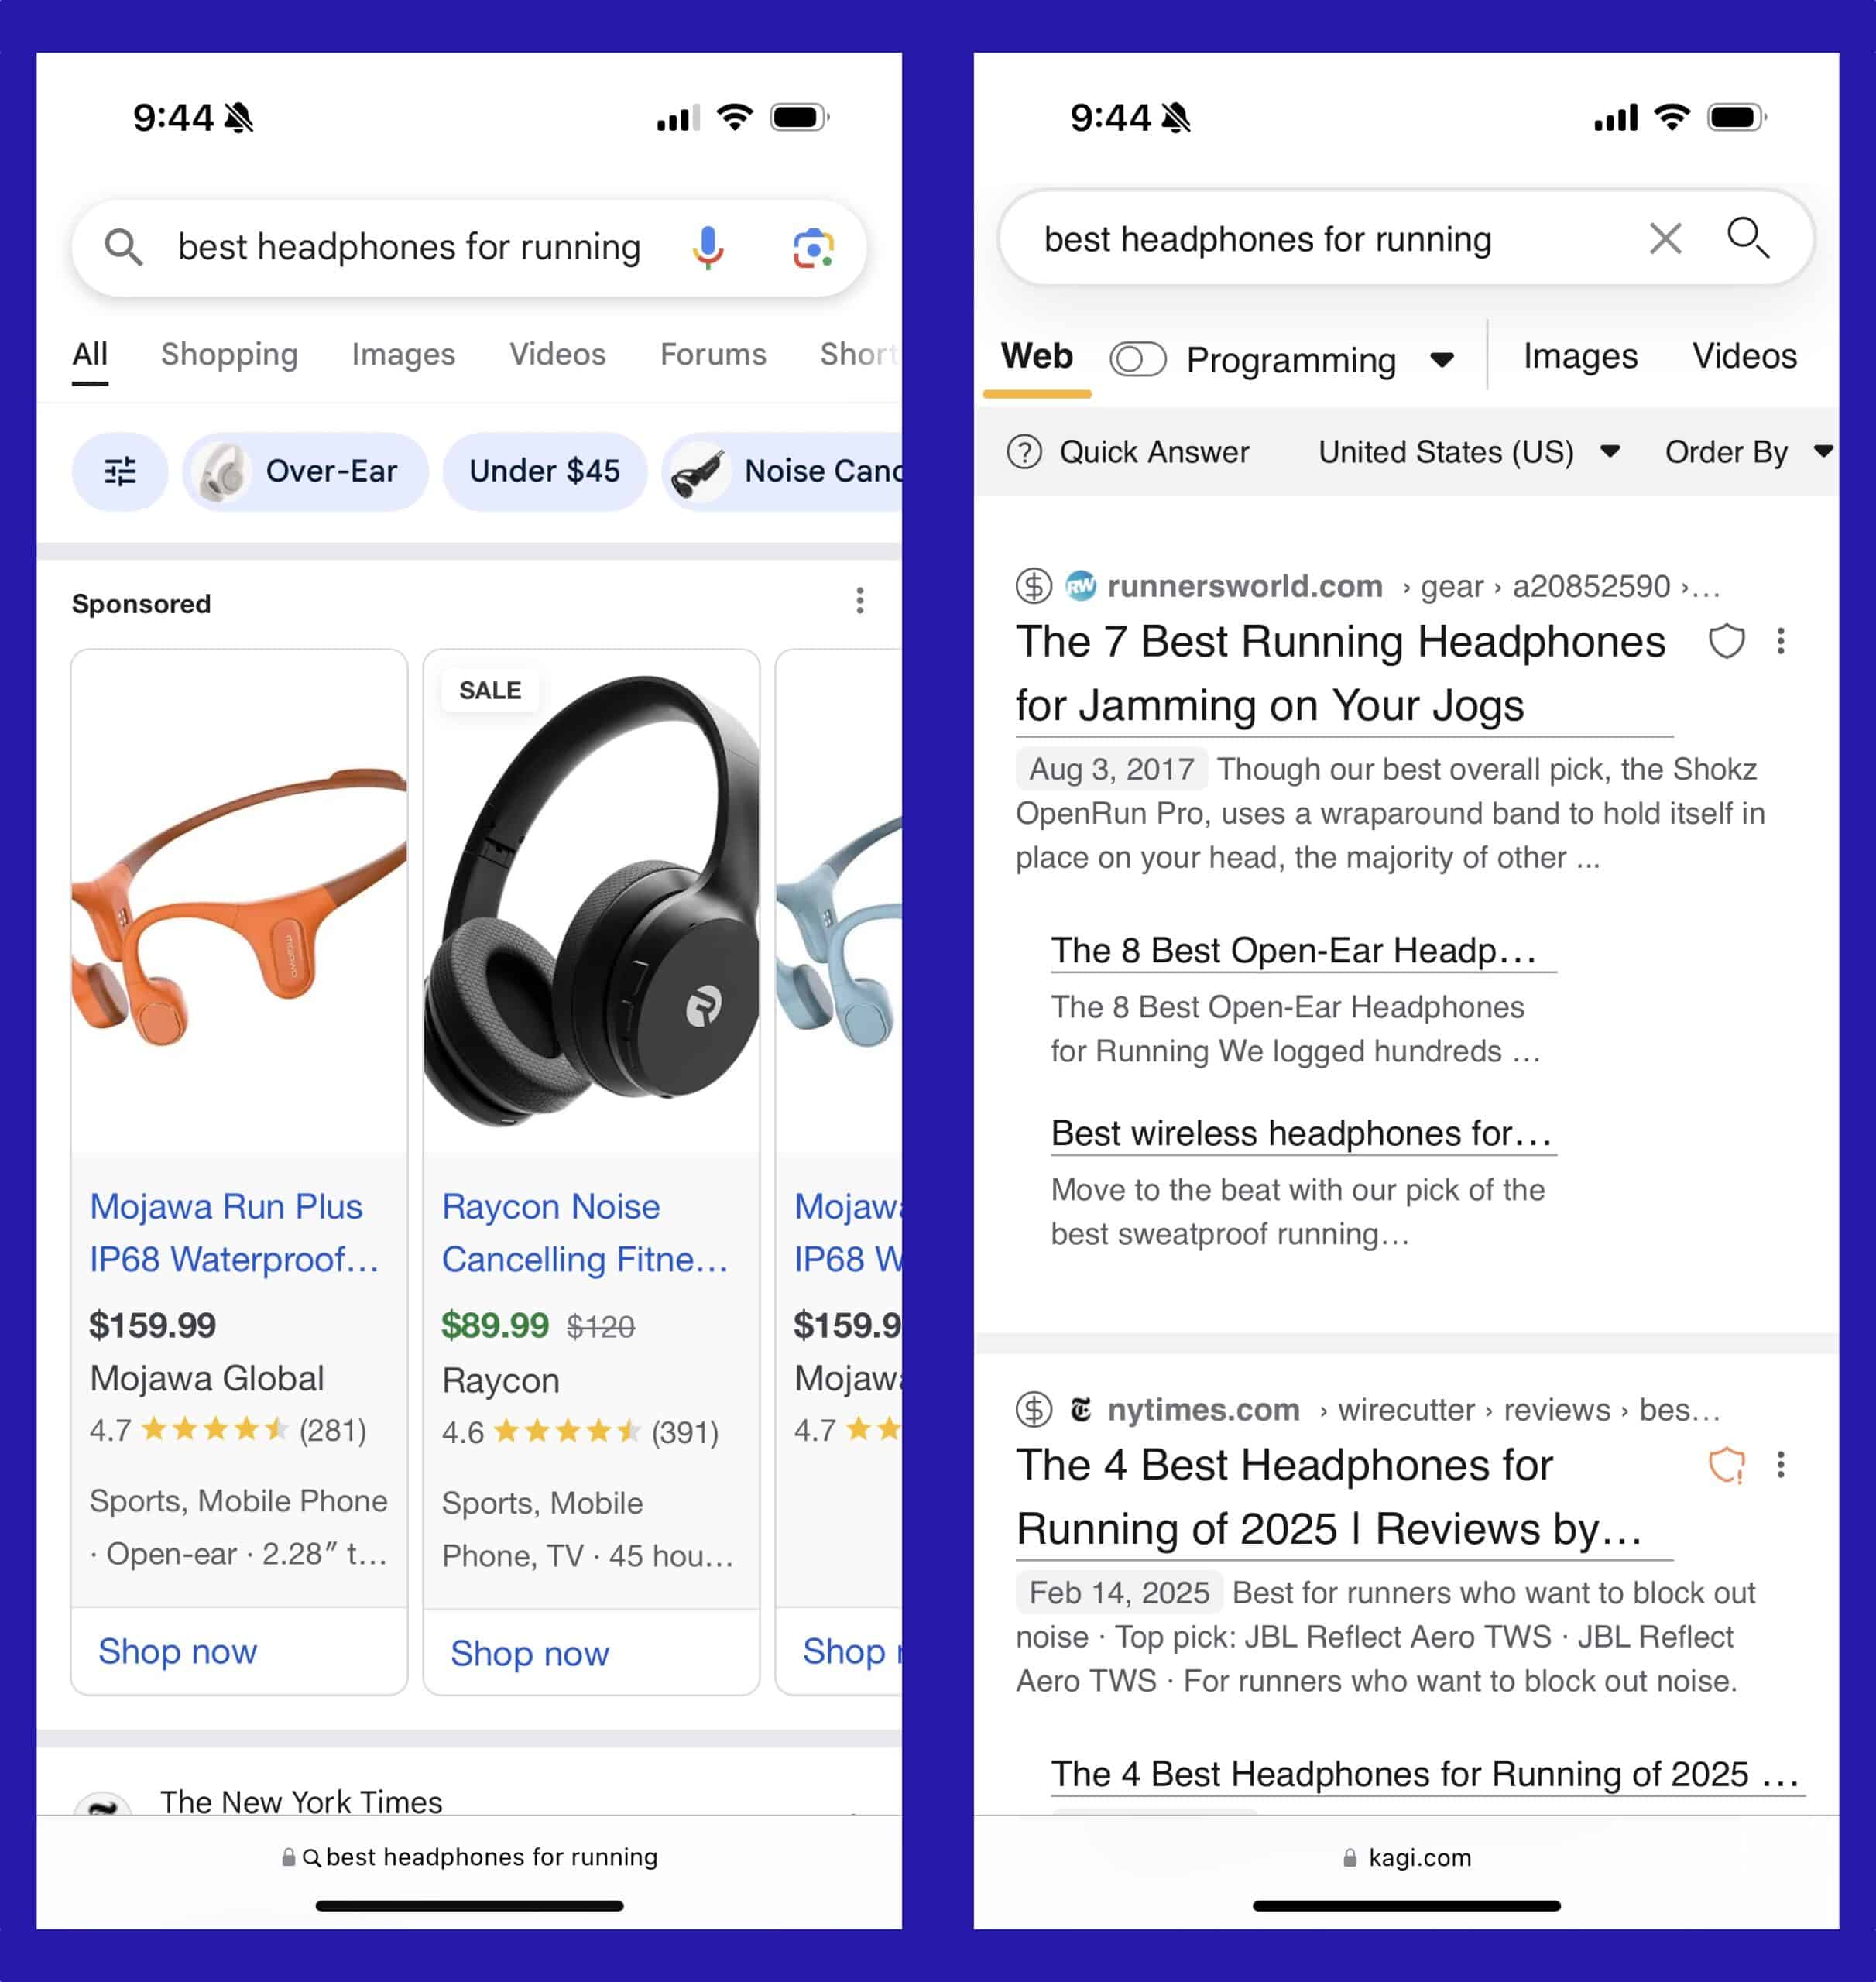
Task: Open Google Lens camera search
Action: (813, 248)
